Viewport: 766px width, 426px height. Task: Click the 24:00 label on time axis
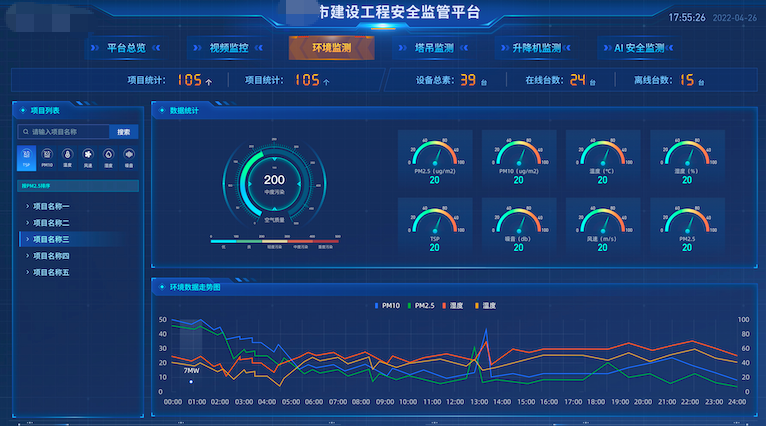tap(737, 402)
